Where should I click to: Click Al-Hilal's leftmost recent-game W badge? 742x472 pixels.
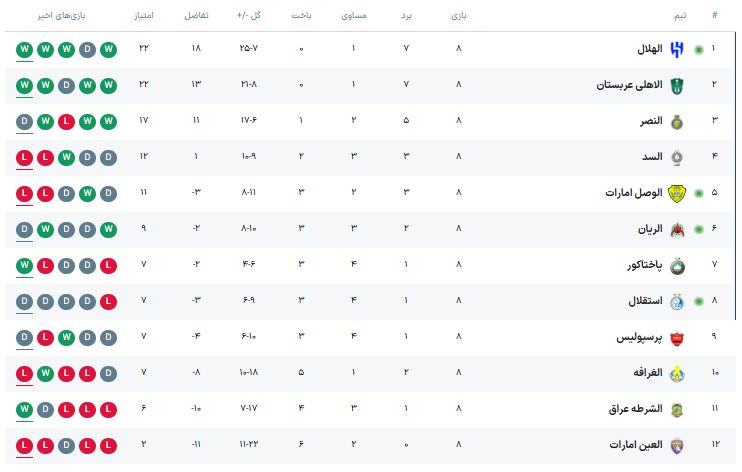pyautogui.click(x=24, y=49)
